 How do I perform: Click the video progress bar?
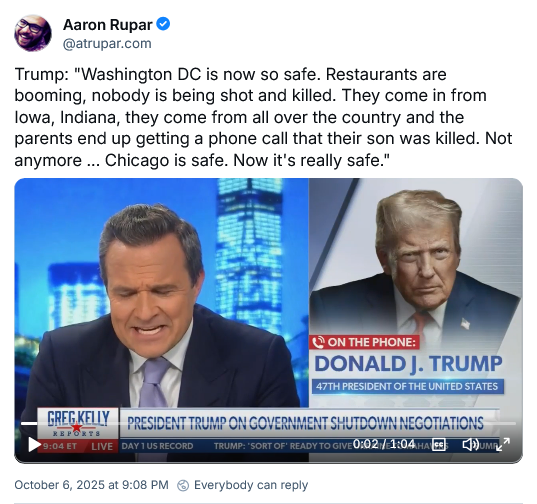[268, 424]
